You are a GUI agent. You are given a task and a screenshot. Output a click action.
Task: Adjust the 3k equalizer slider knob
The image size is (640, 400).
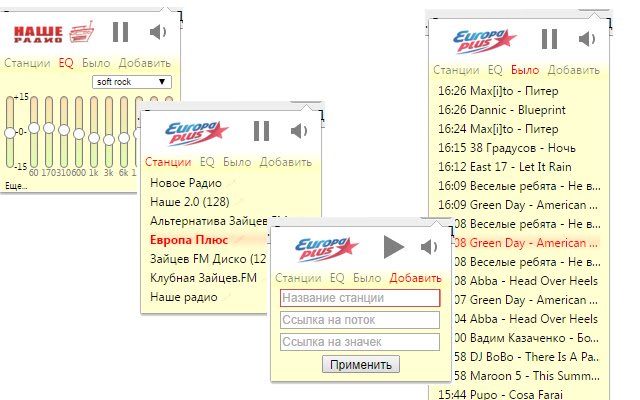point(109,140)
